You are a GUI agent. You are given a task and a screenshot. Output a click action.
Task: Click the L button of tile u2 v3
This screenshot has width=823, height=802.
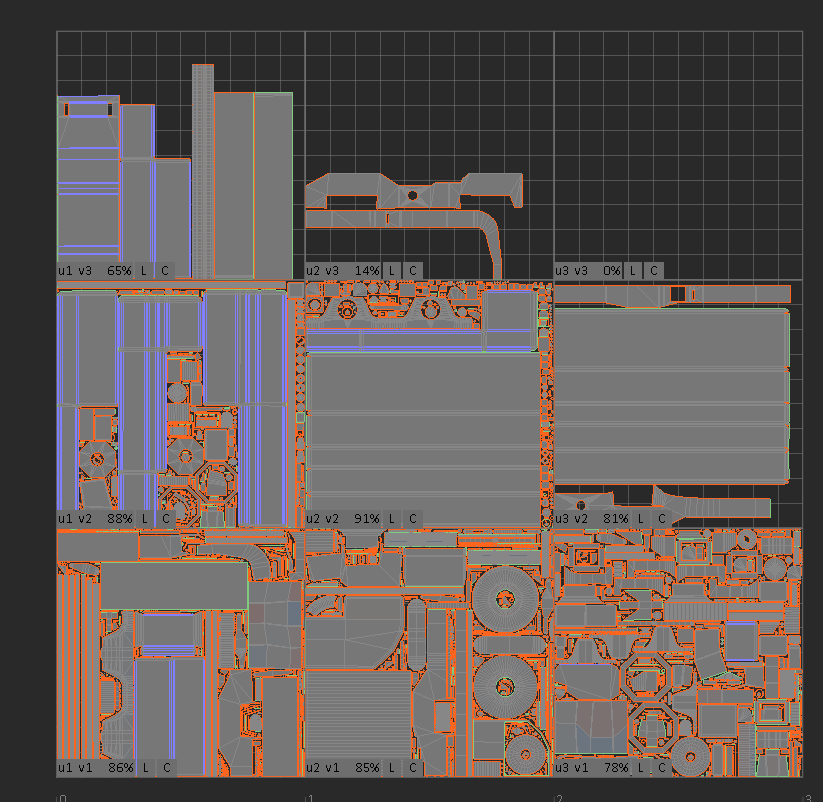pos(392,271)
